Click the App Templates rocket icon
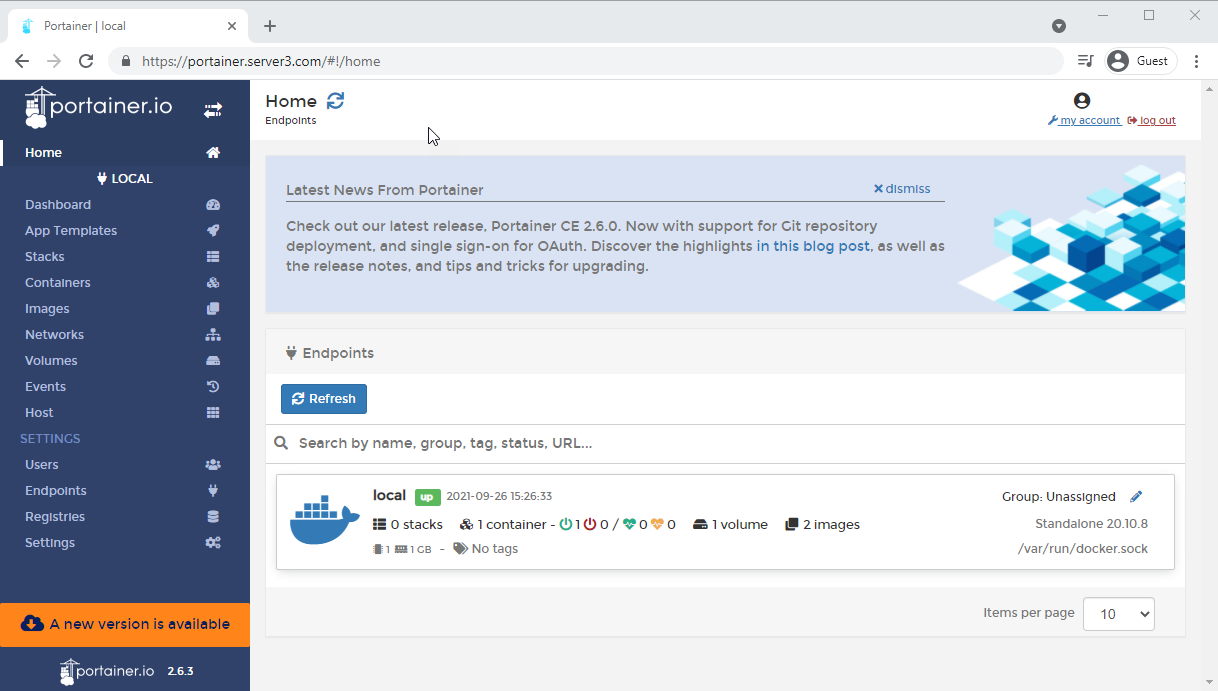The width and height of the screenshot is (1218, 691). [213, 231]
